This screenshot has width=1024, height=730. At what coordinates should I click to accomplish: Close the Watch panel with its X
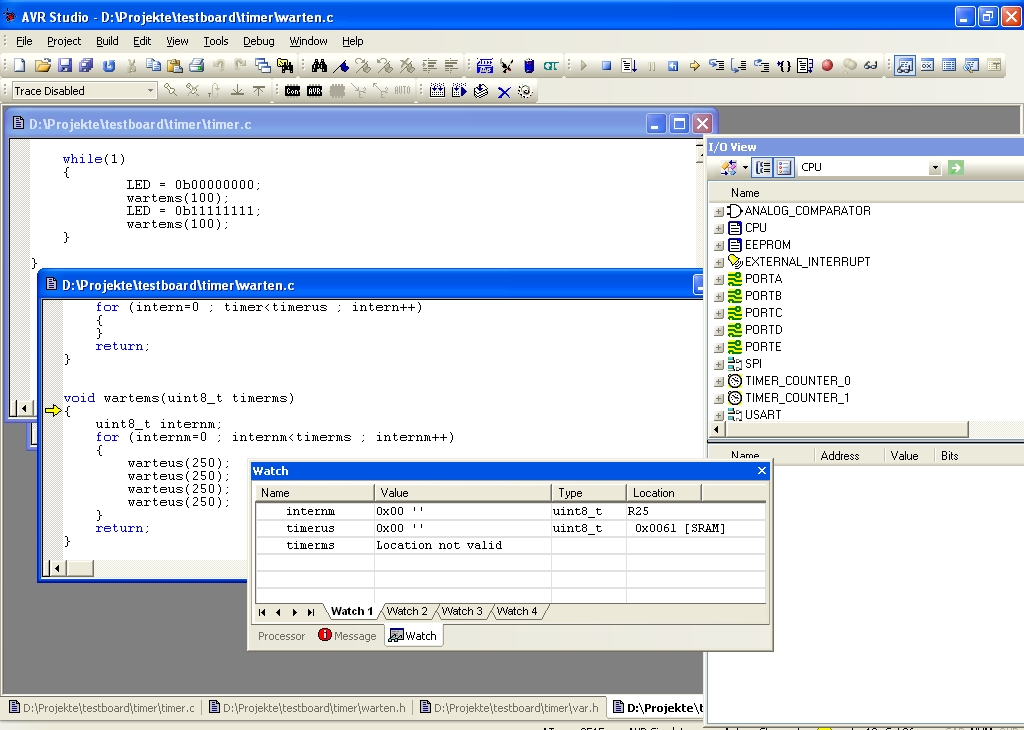761,471
